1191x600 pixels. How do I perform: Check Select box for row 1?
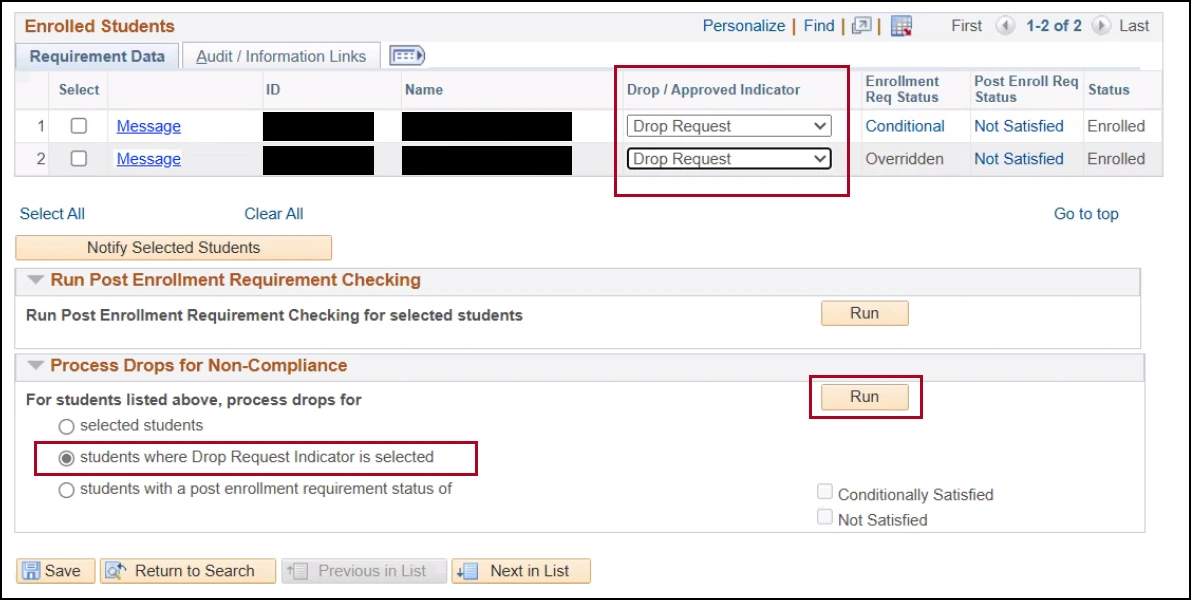pos(79,126)
